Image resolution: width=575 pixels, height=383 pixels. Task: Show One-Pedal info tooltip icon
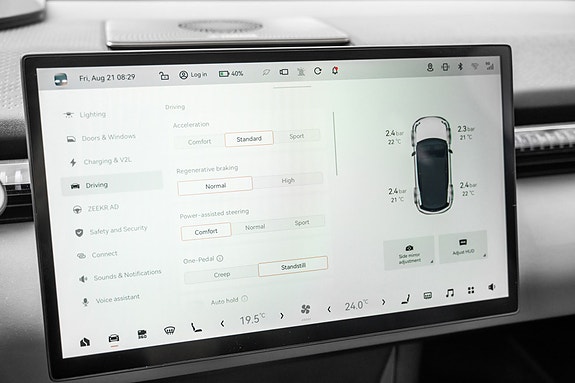(x=220, y=259)
